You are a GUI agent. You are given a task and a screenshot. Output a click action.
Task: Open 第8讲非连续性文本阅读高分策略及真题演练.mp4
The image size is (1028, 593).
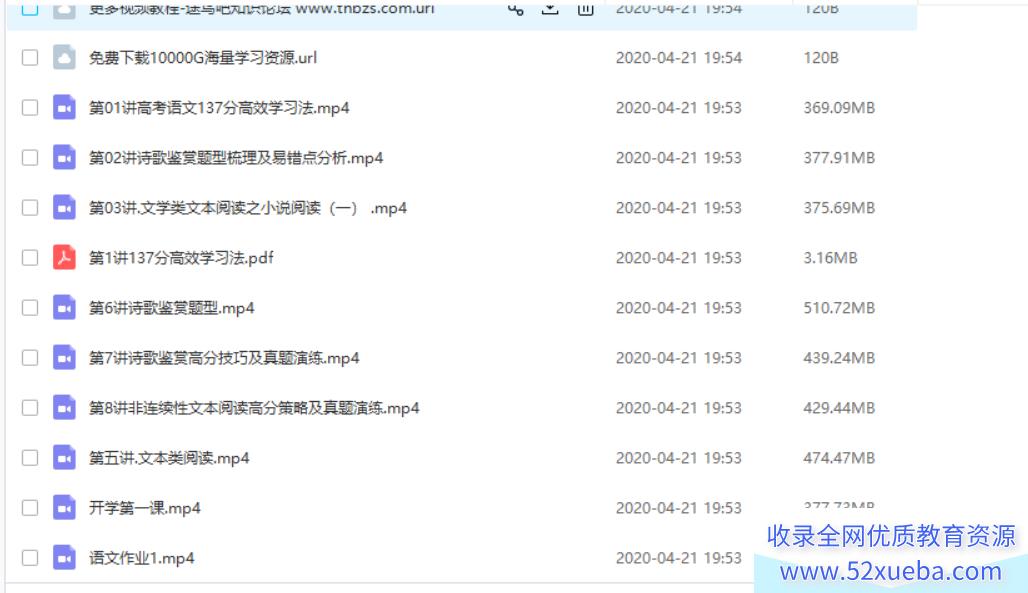coord(254,408)
